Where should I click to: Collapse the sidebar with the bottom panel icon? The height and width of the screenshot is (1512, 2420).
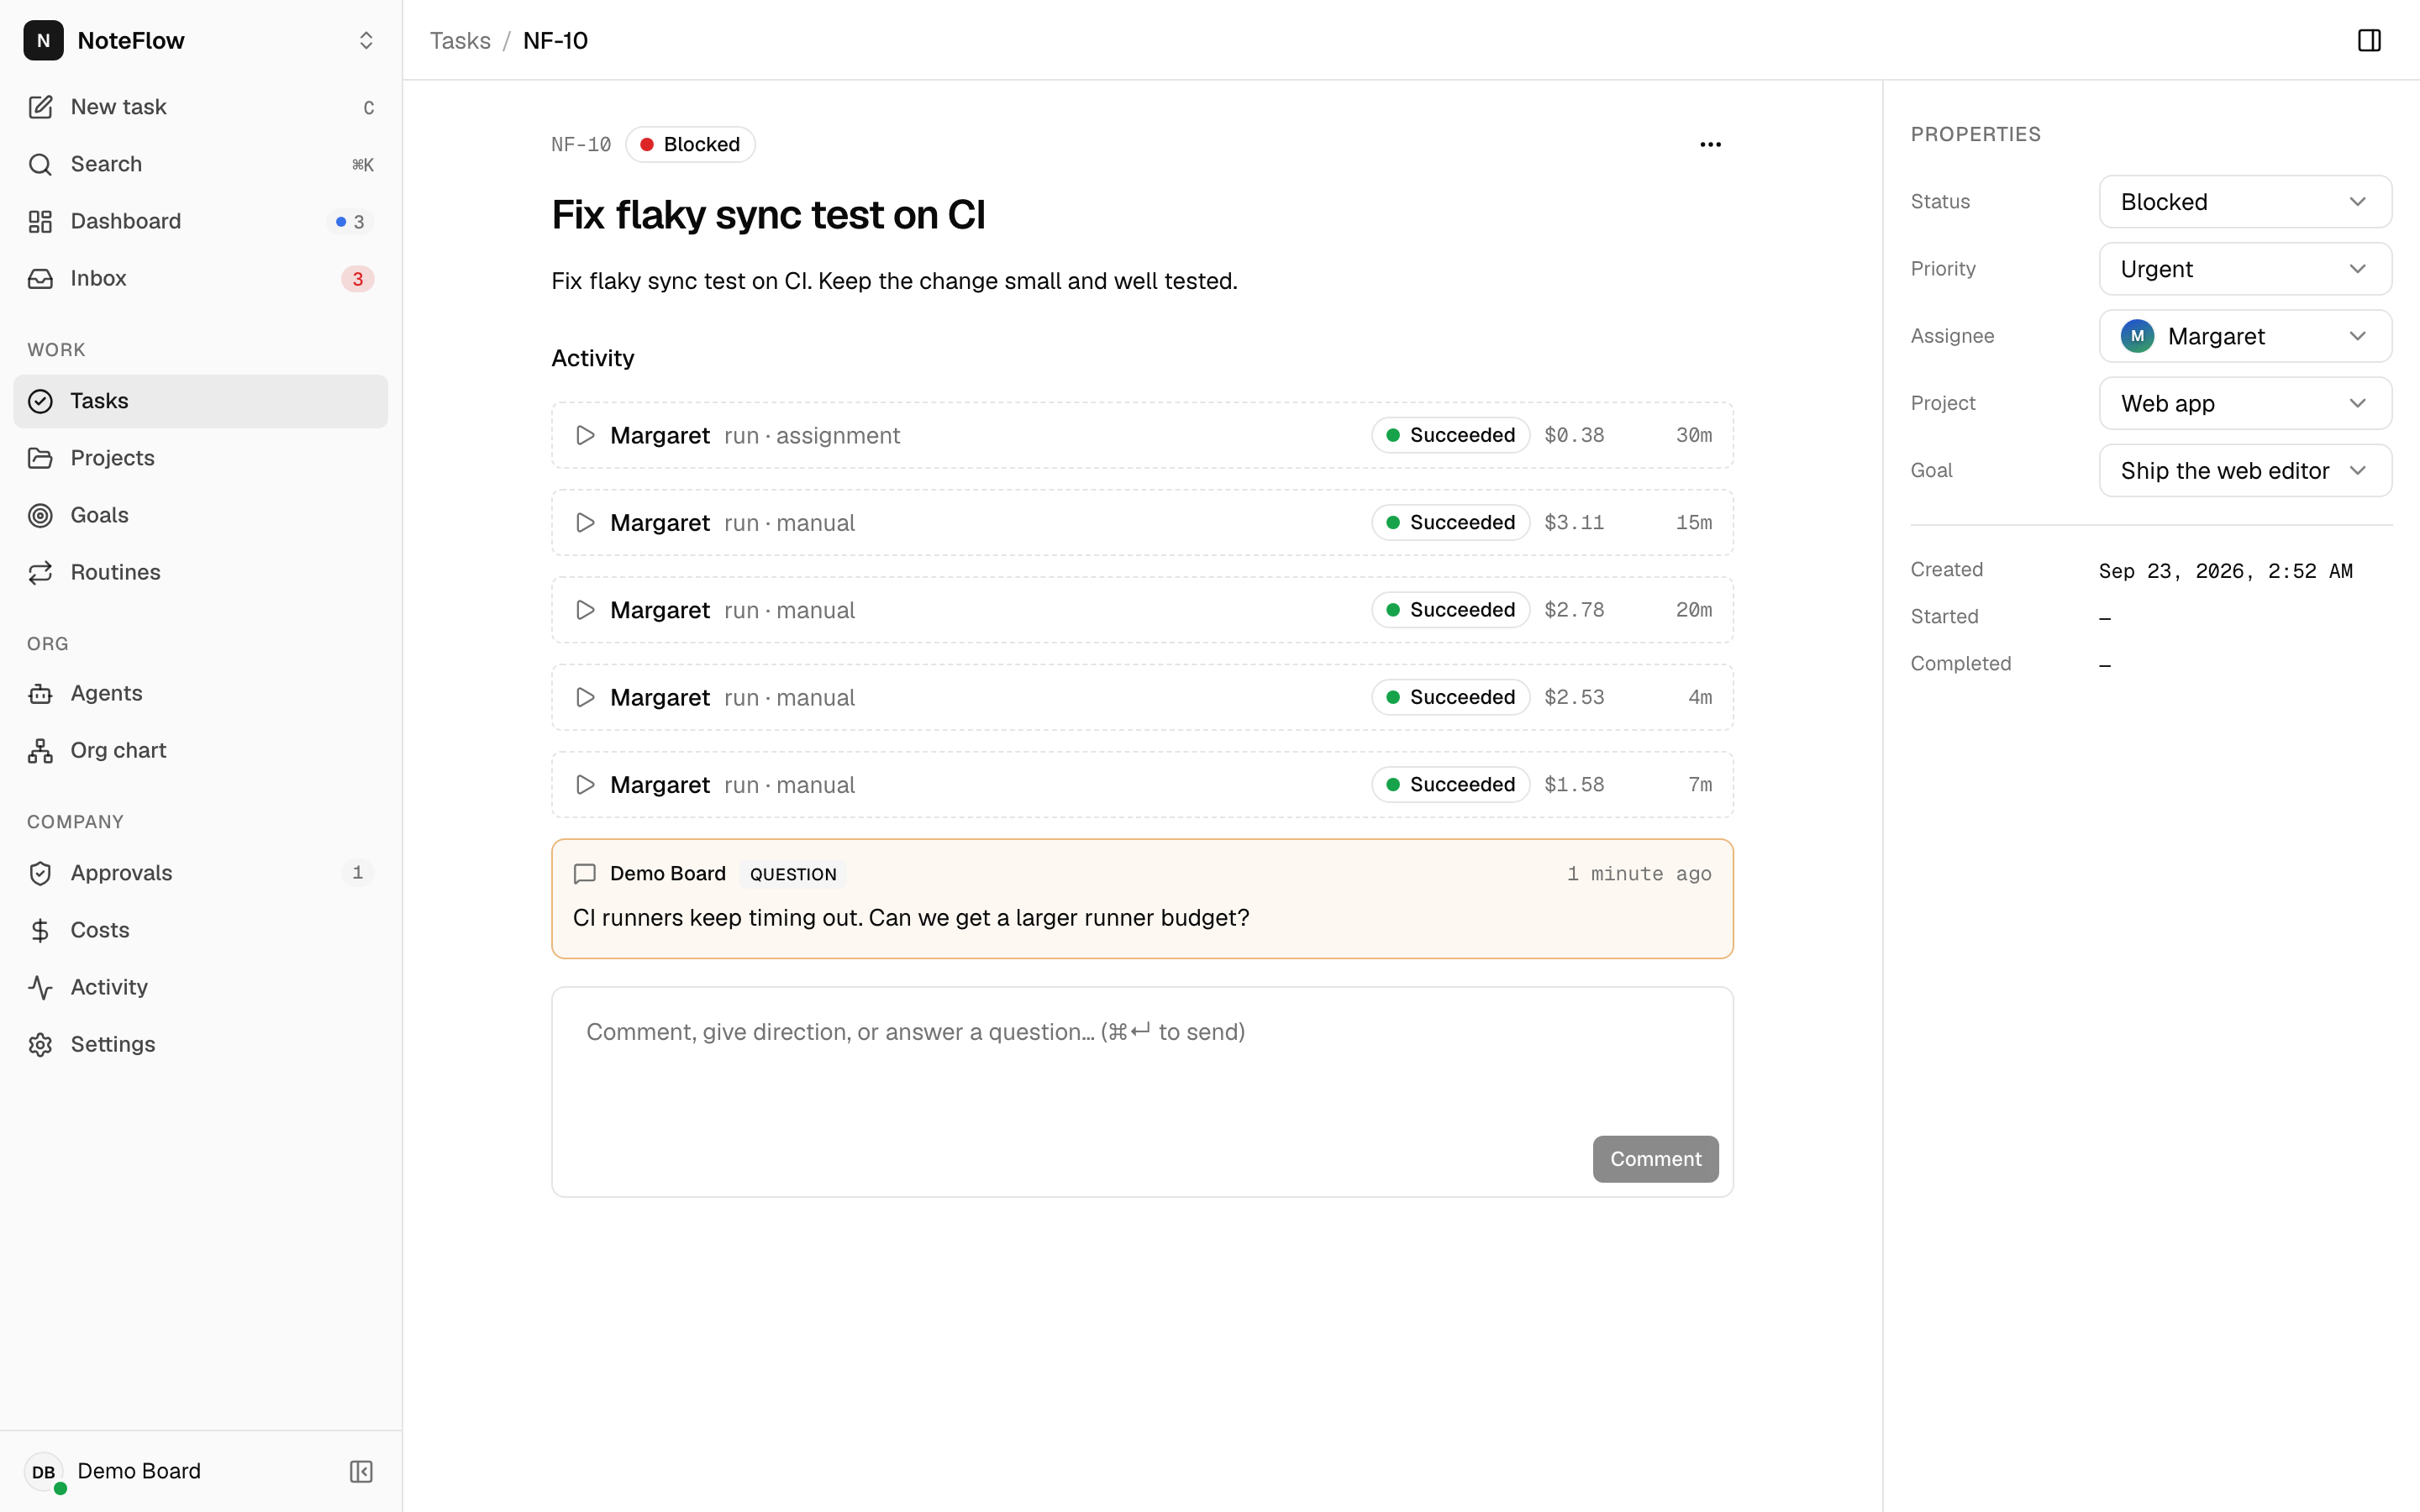point(361,1471)
